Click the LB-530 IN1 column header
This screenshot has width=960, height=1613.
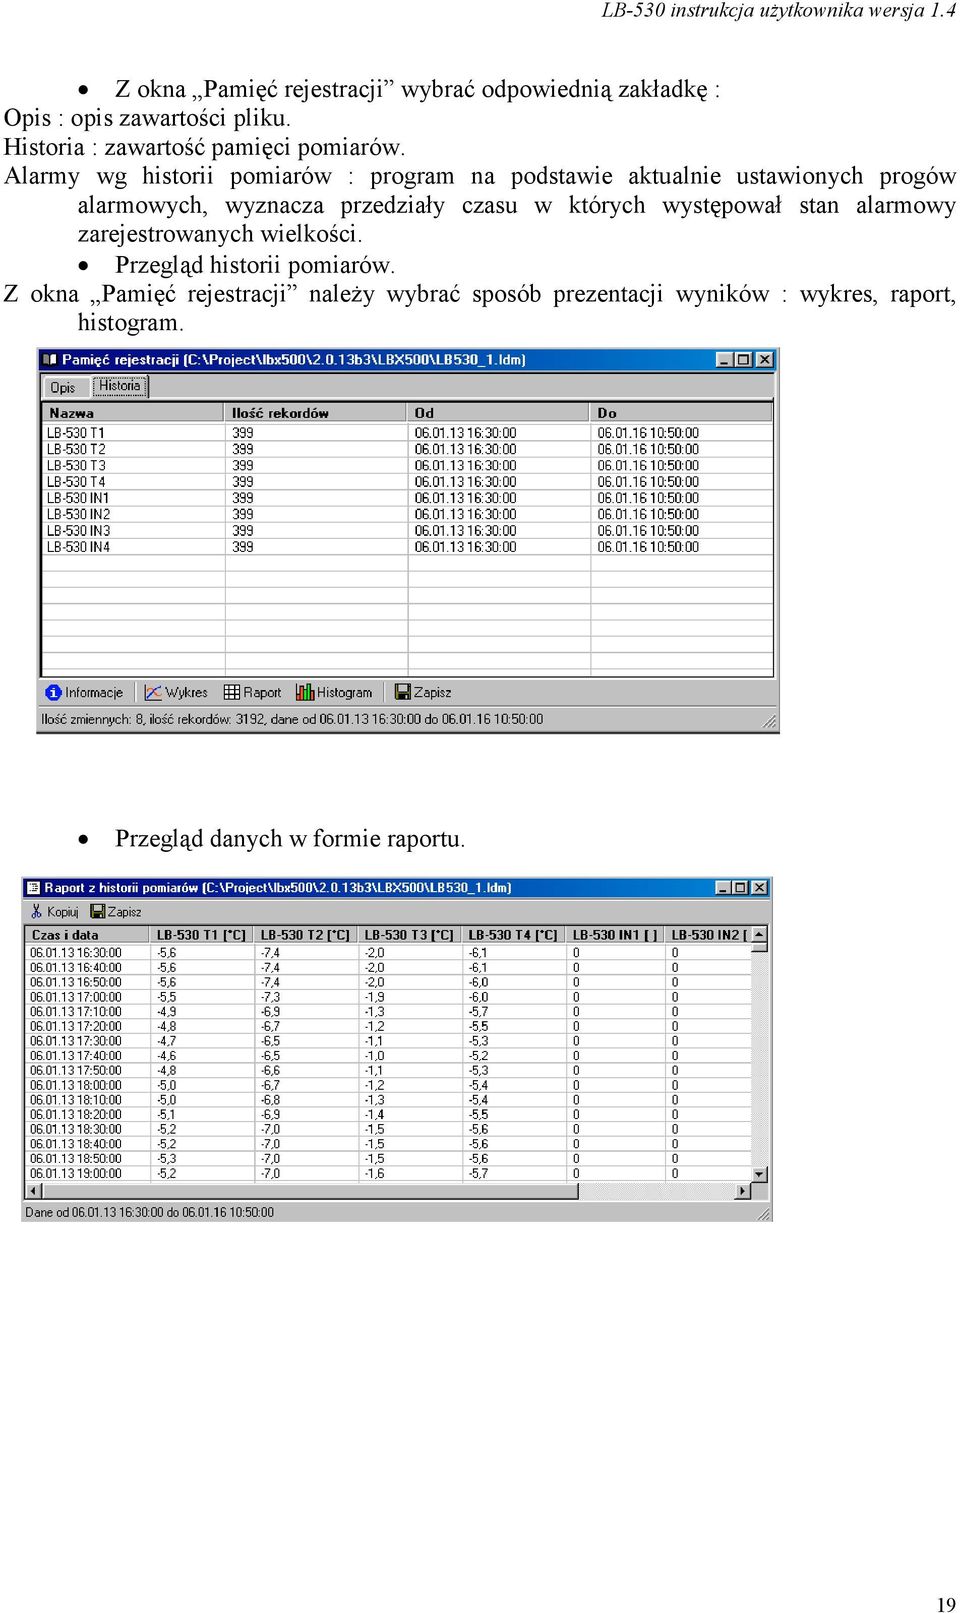pos(616,935)
